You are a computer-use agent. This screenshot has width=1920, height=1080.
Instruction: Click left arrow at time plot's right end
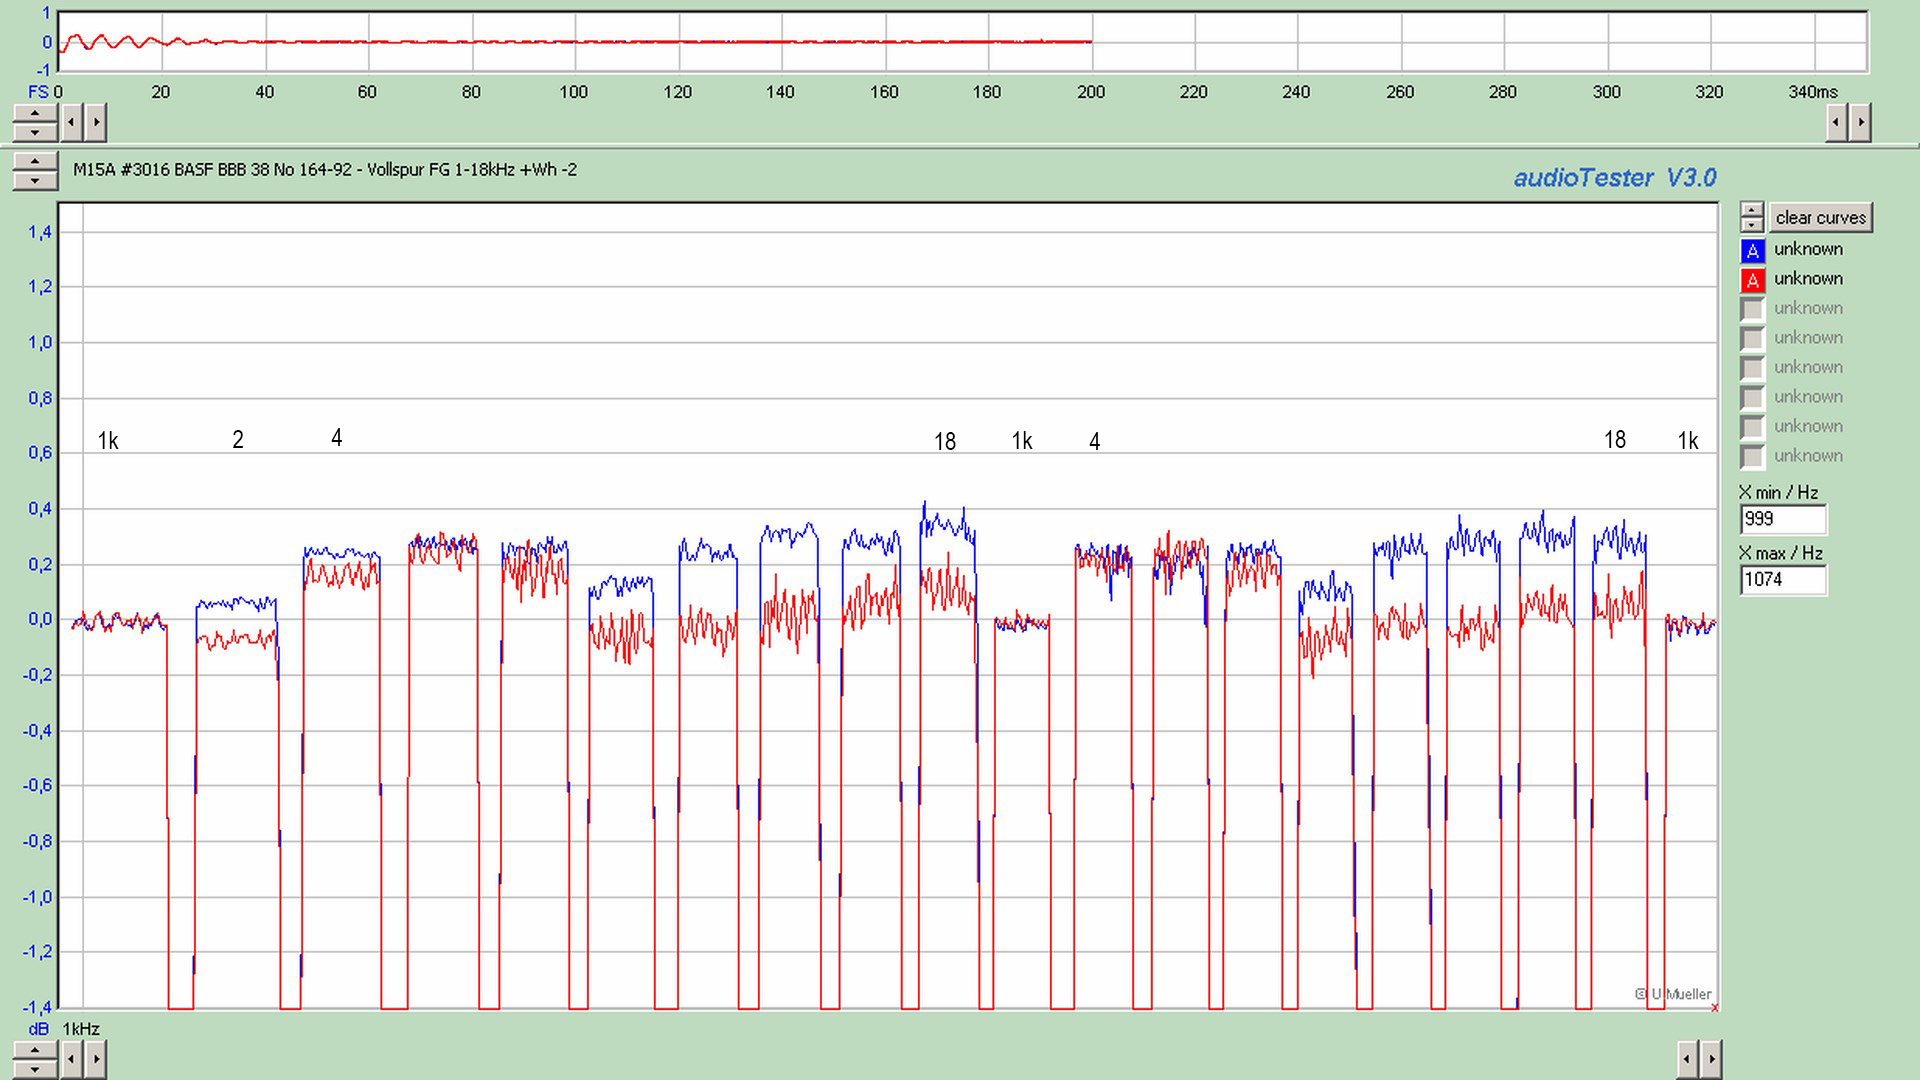(x=1836, y=123)
